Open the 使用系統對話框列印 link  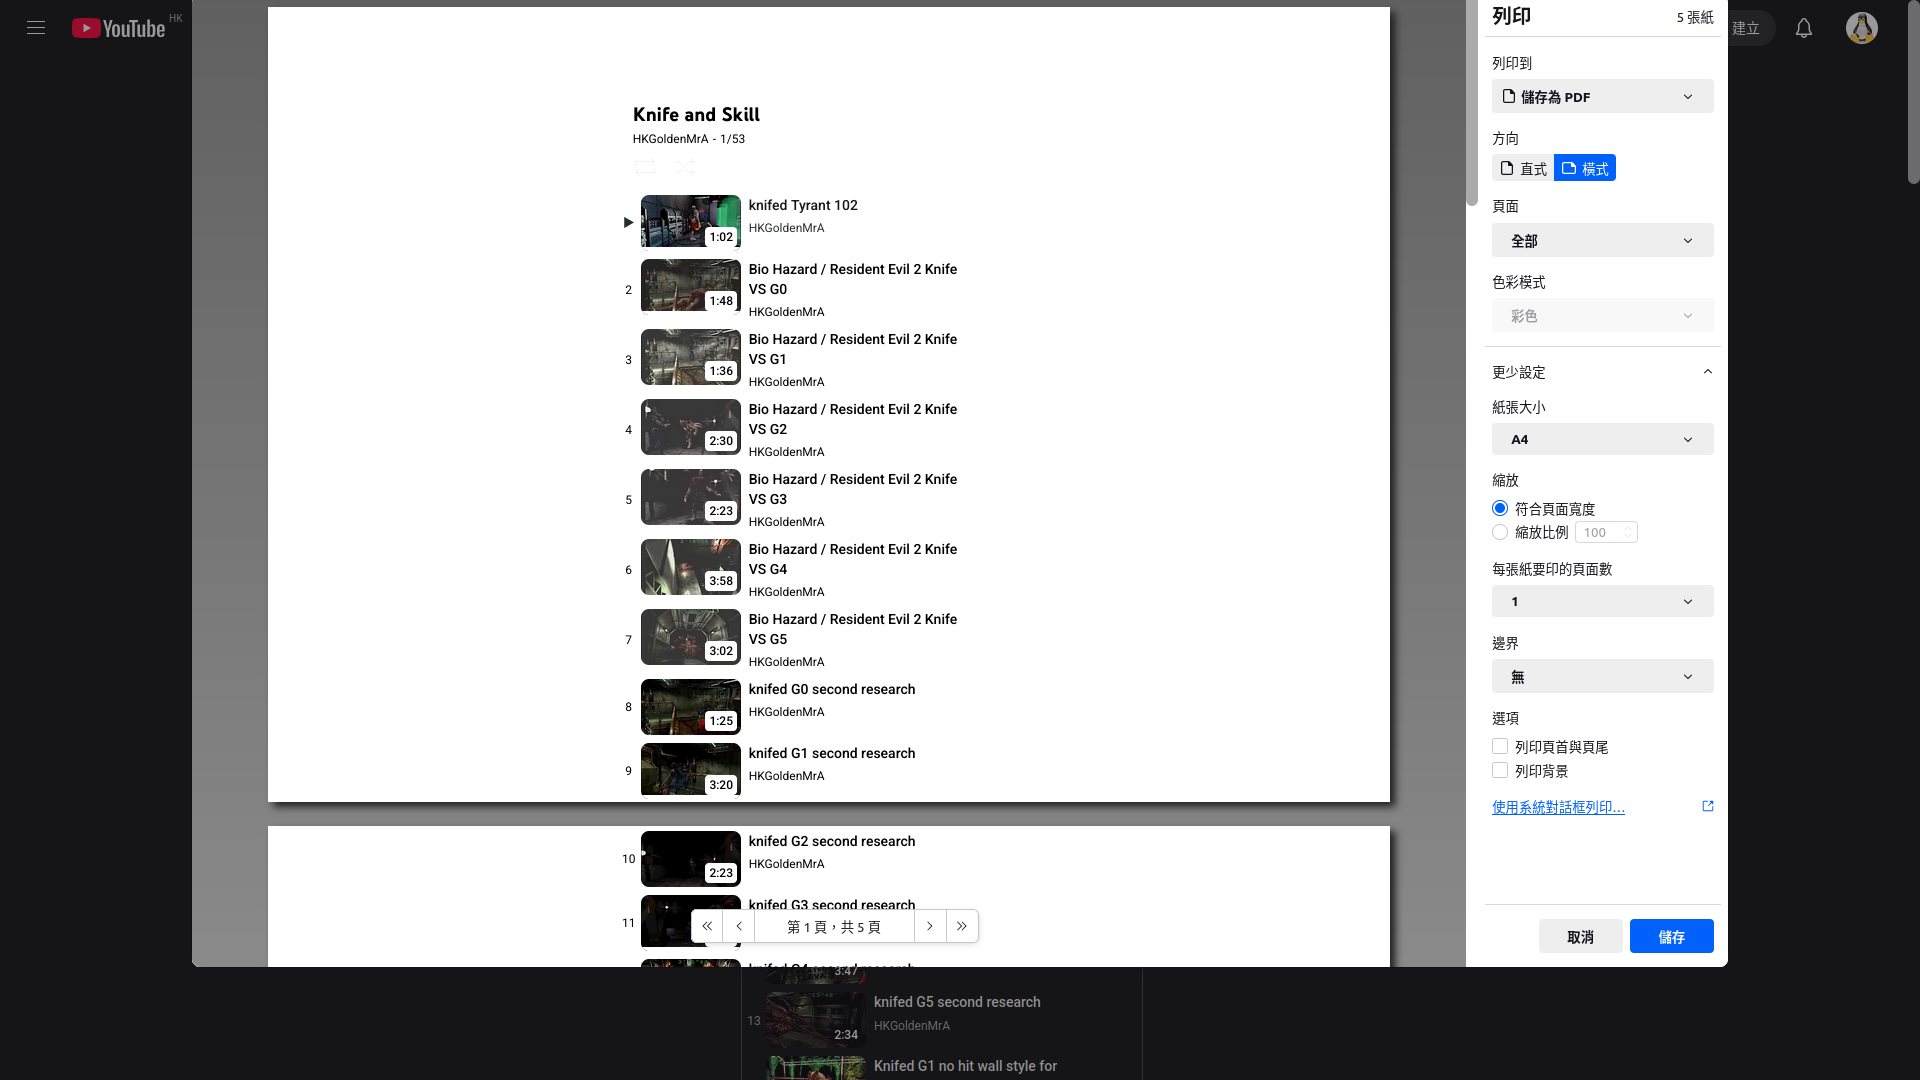(1558, 807)
